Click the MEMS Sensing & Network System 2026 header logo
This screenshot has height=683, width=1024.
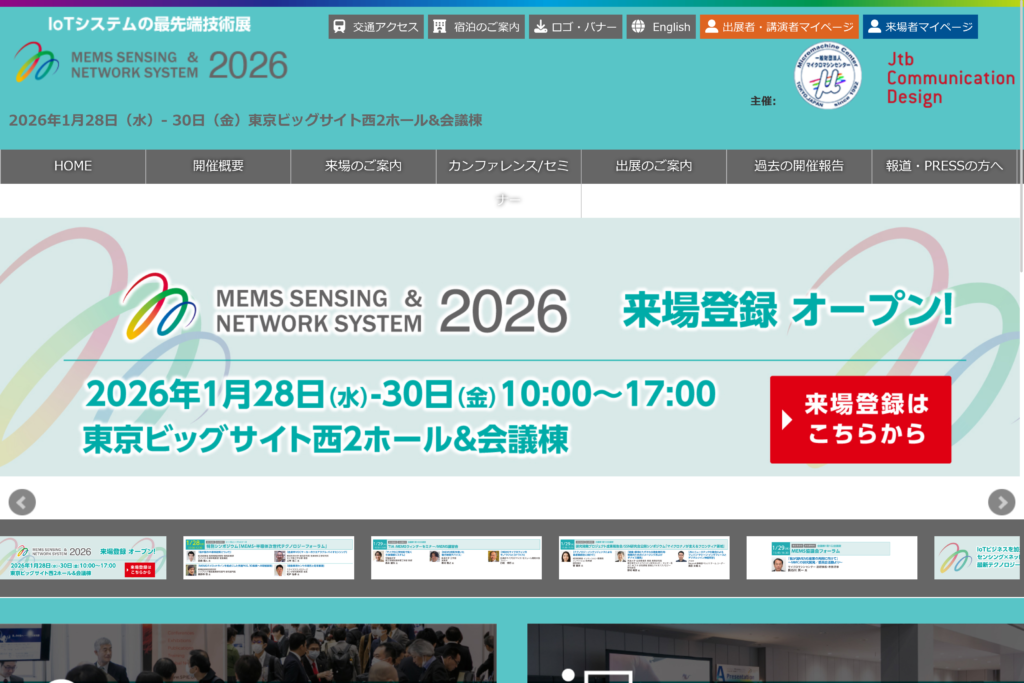(151, 65)
